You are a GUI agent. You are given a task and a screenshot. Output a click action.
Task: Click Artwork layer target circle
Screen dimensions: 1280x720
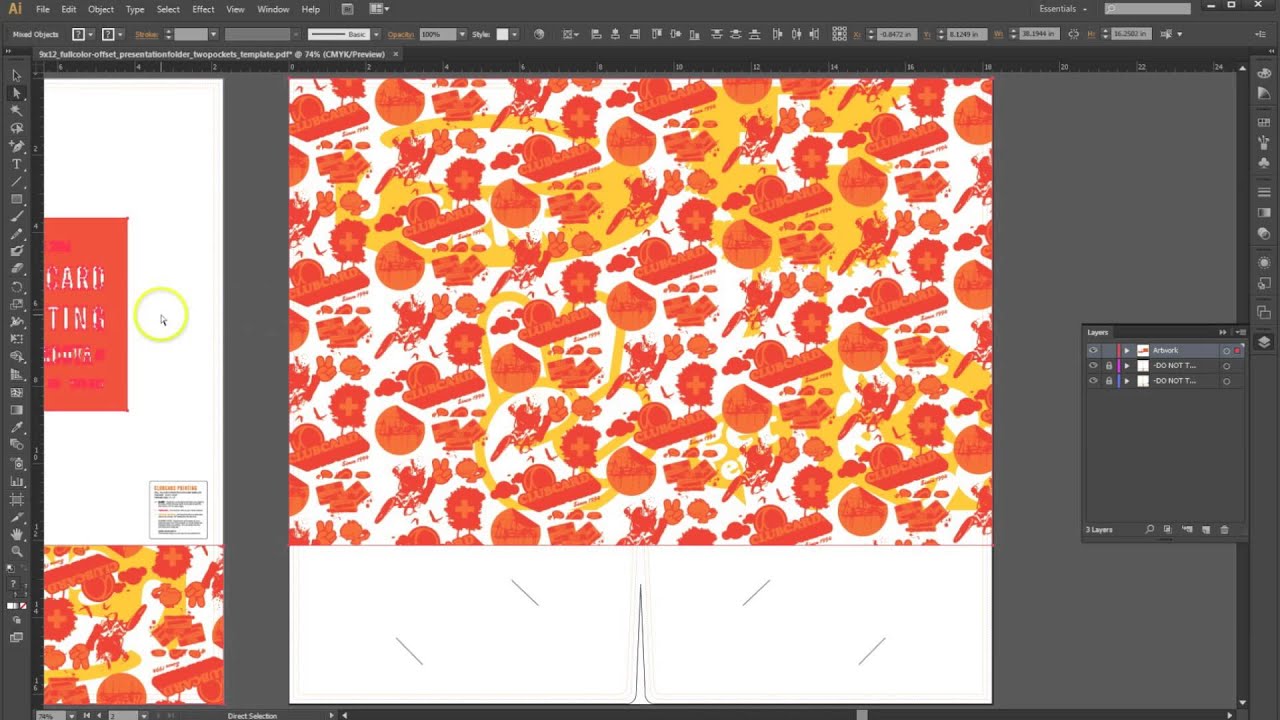click(x=1226, y=351)
